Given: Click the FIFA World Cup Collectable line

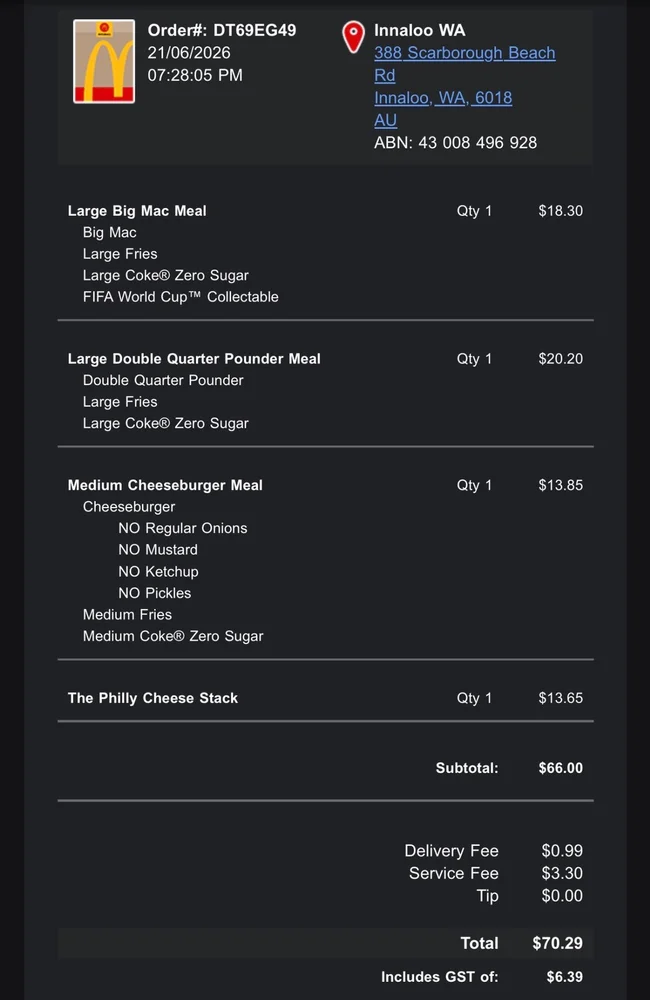Looking at the screenshot, I should (x=181, y=297).
